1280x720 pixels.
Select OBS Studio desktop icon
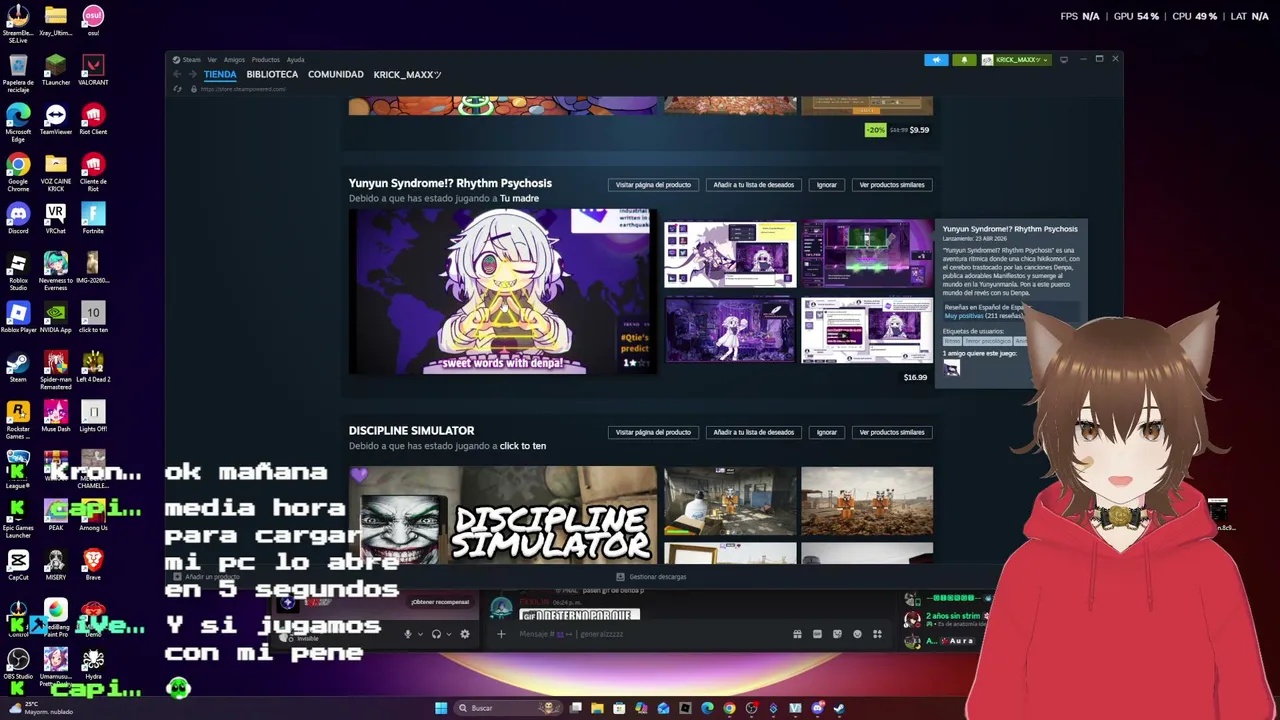click(x=18, y=664)
